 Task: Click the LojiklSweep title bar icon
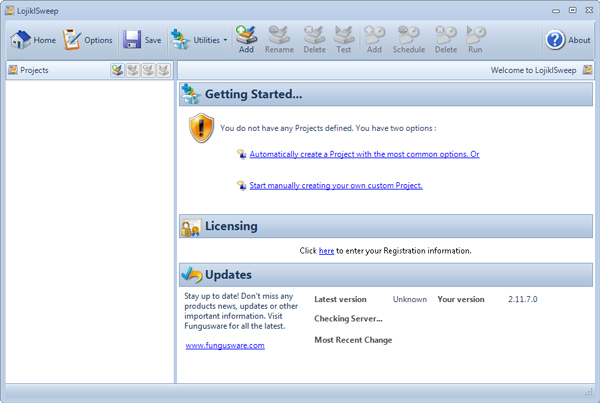pos(9,10)
